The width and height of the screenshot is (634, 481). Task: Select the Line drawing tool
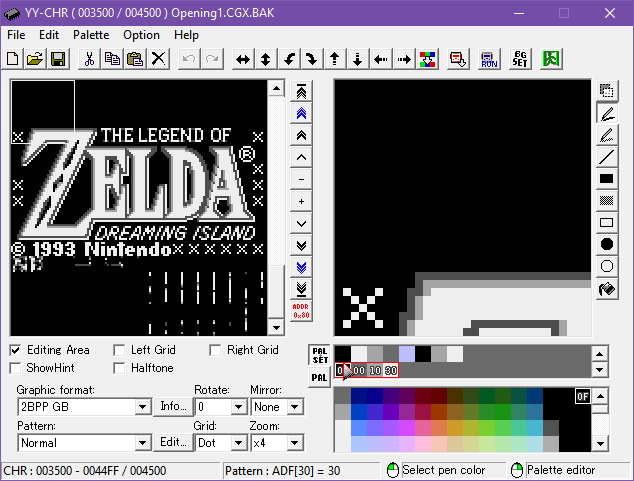coord(607,157)
